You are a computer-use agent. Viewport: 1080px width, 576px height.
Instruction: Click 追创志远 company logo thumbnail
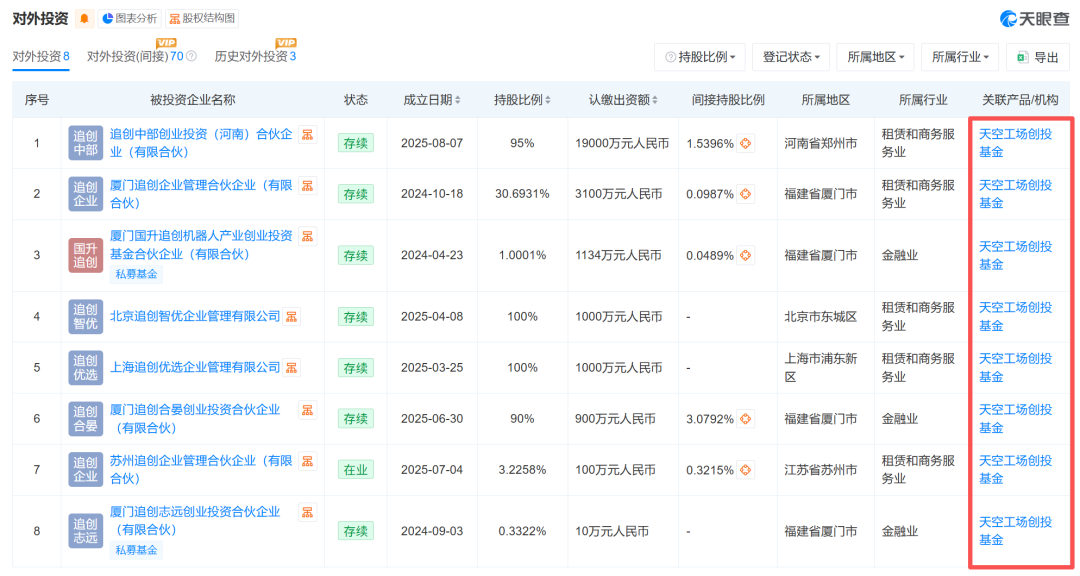click(x=85, y=531)
